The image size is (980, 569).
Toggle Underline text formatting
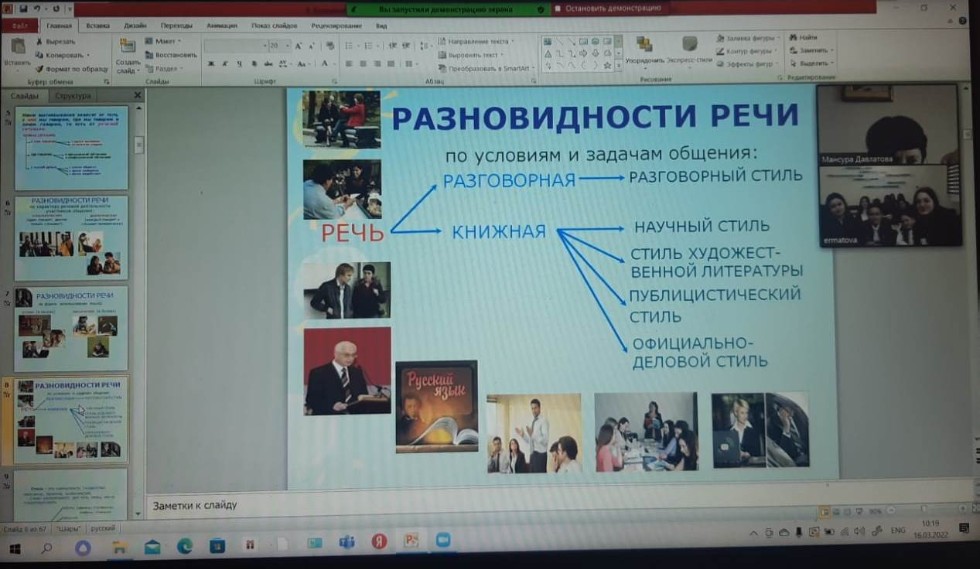[239, 63]
